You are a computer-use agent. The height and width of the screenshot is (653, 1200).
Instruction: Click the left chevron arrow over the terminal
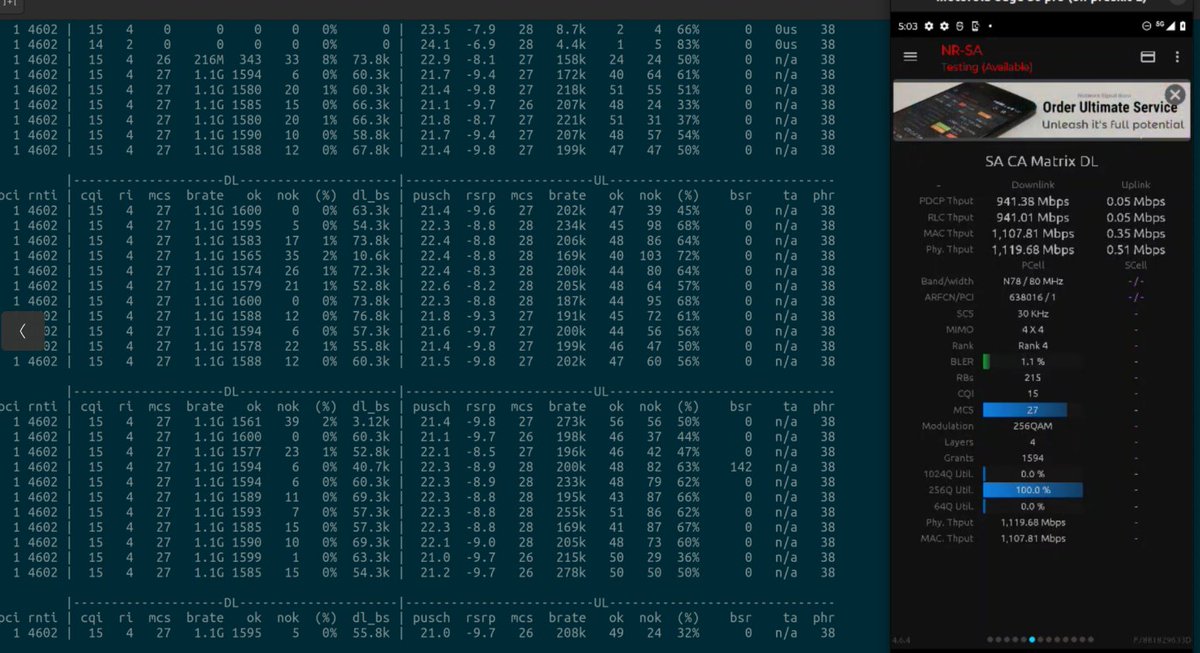pos(22,330)
